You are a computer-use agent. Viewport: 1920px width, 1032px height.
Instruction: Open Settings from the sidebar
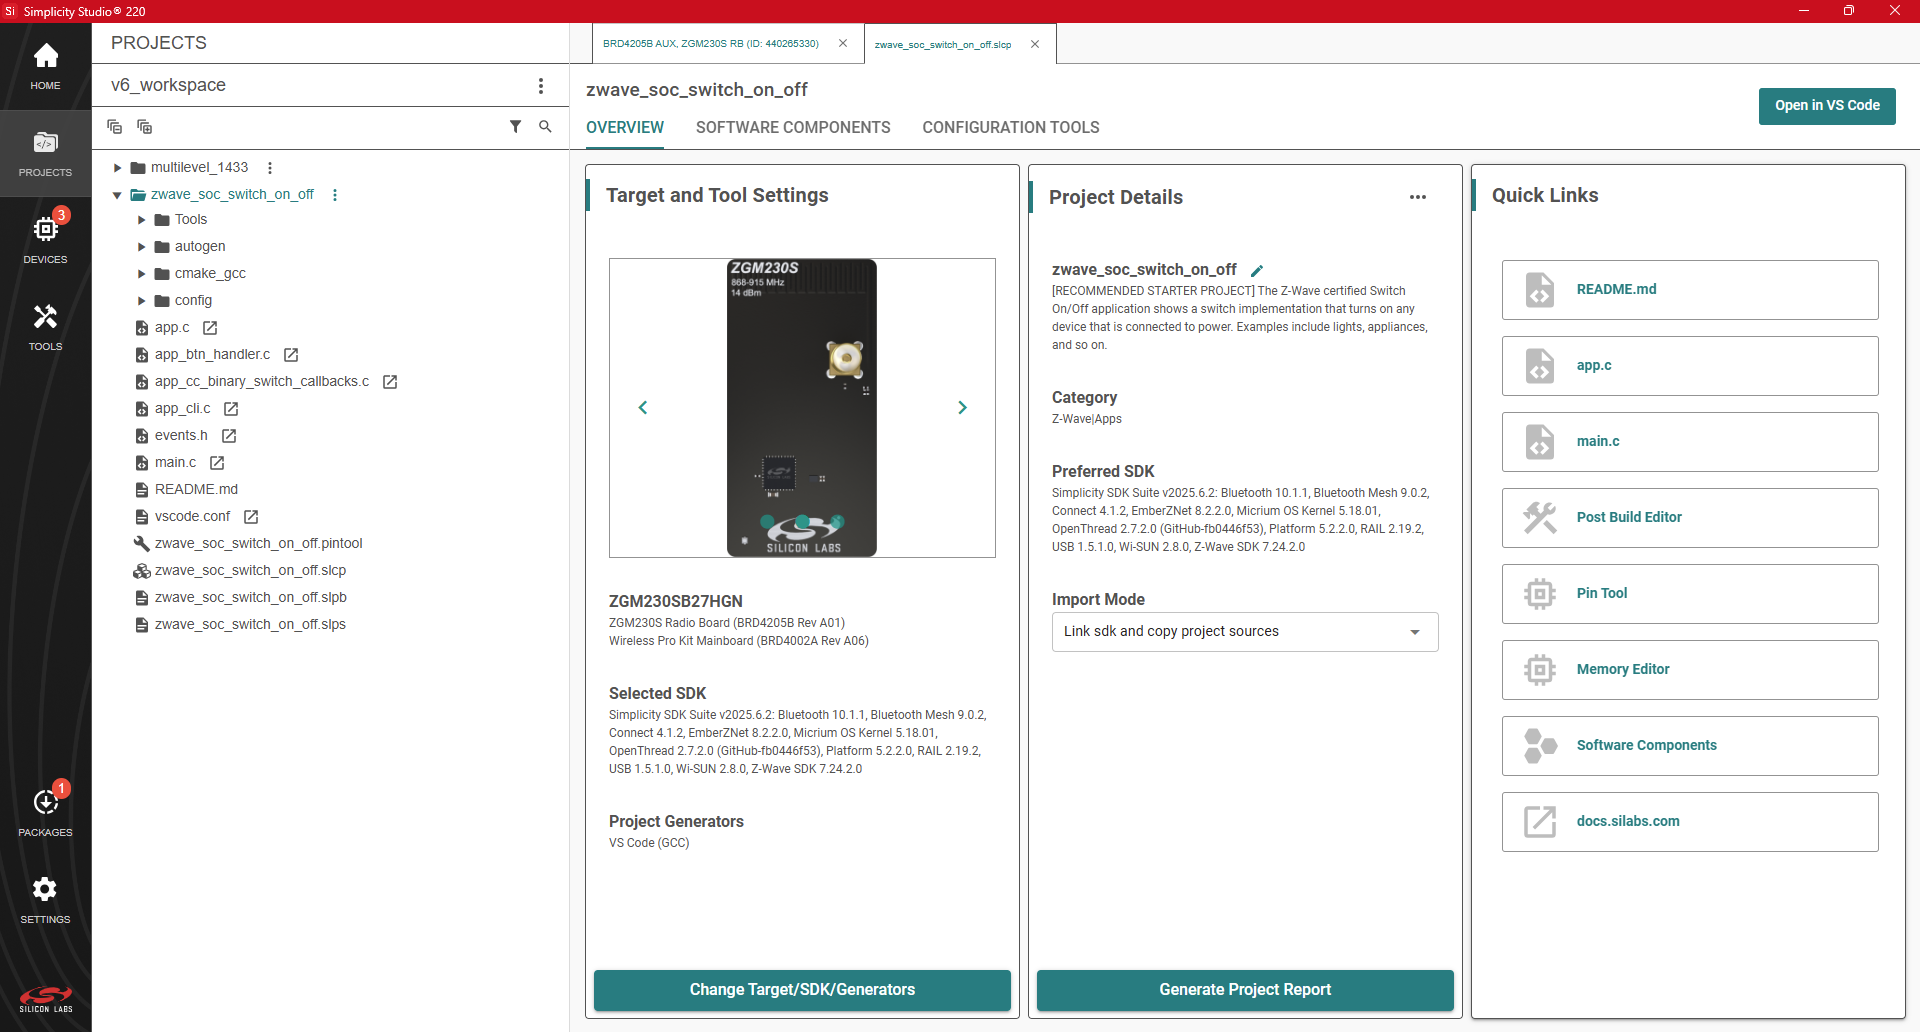[x=45, y=897]
